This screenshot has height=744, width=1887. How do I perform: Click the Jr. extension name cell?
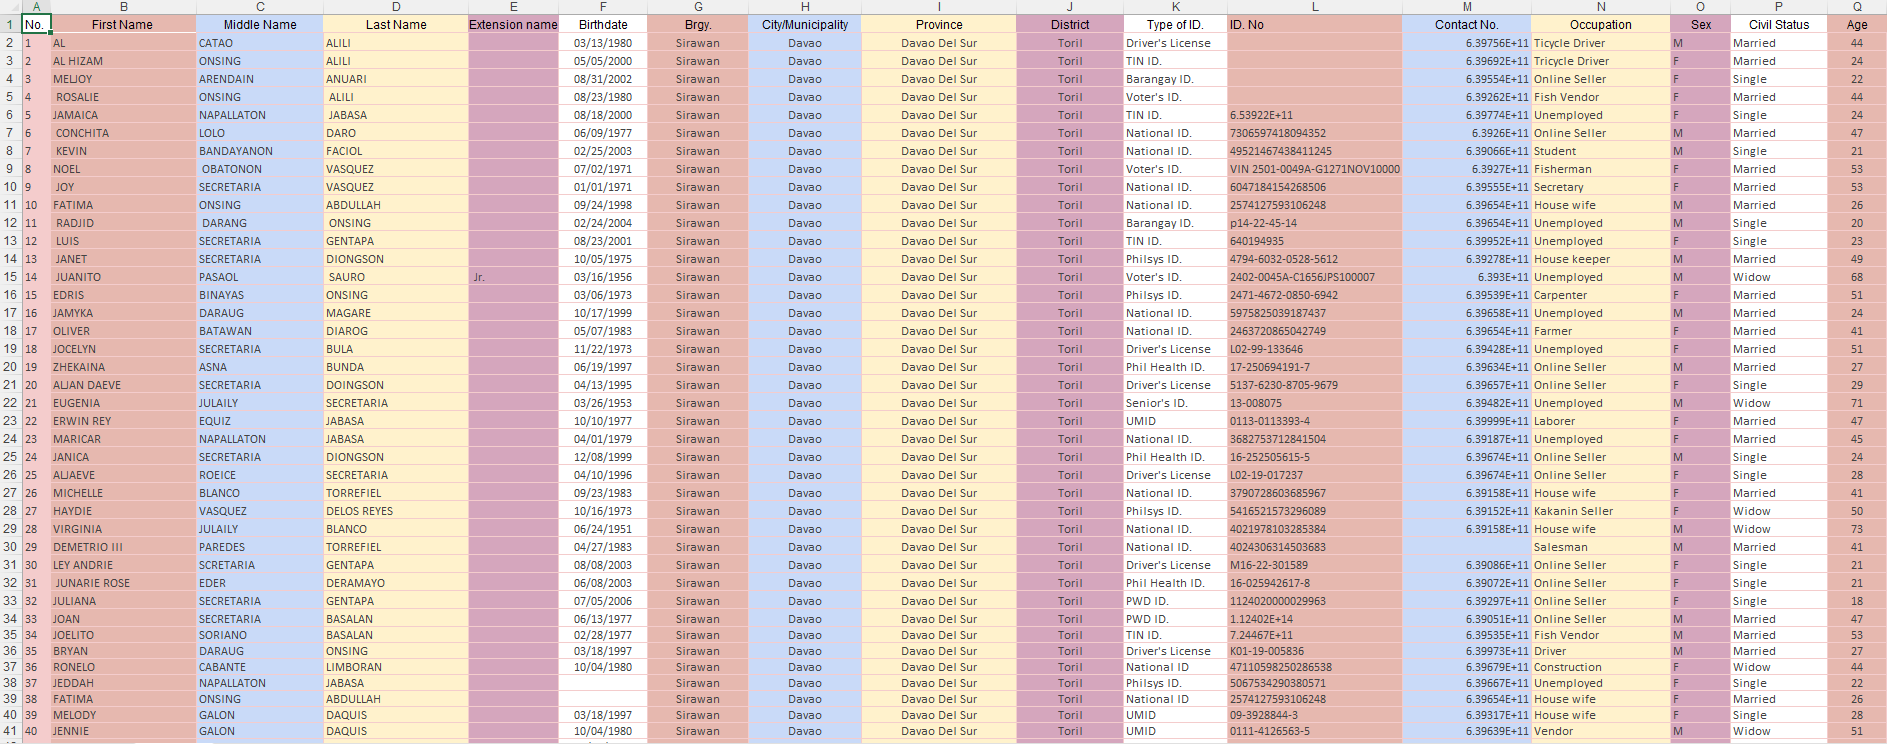tap(513, 277)
